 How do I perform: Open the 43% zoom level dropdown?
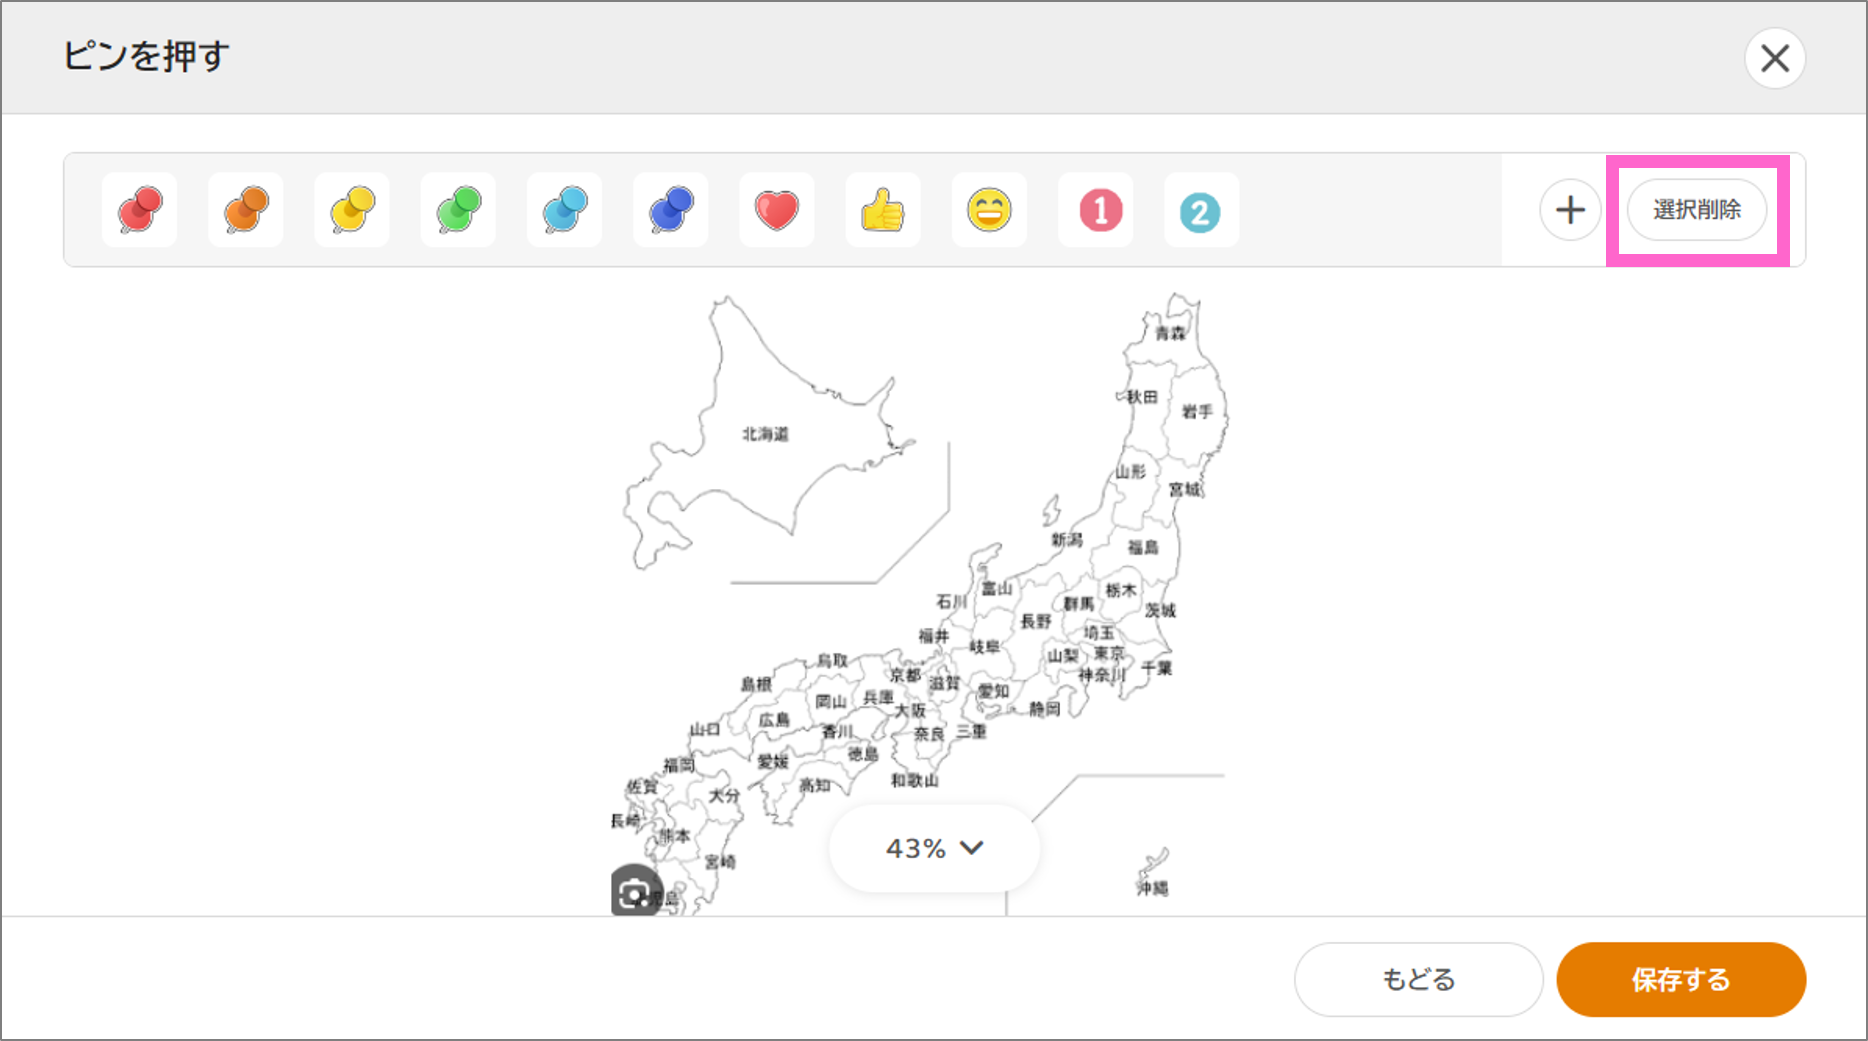tap(932, 848)
